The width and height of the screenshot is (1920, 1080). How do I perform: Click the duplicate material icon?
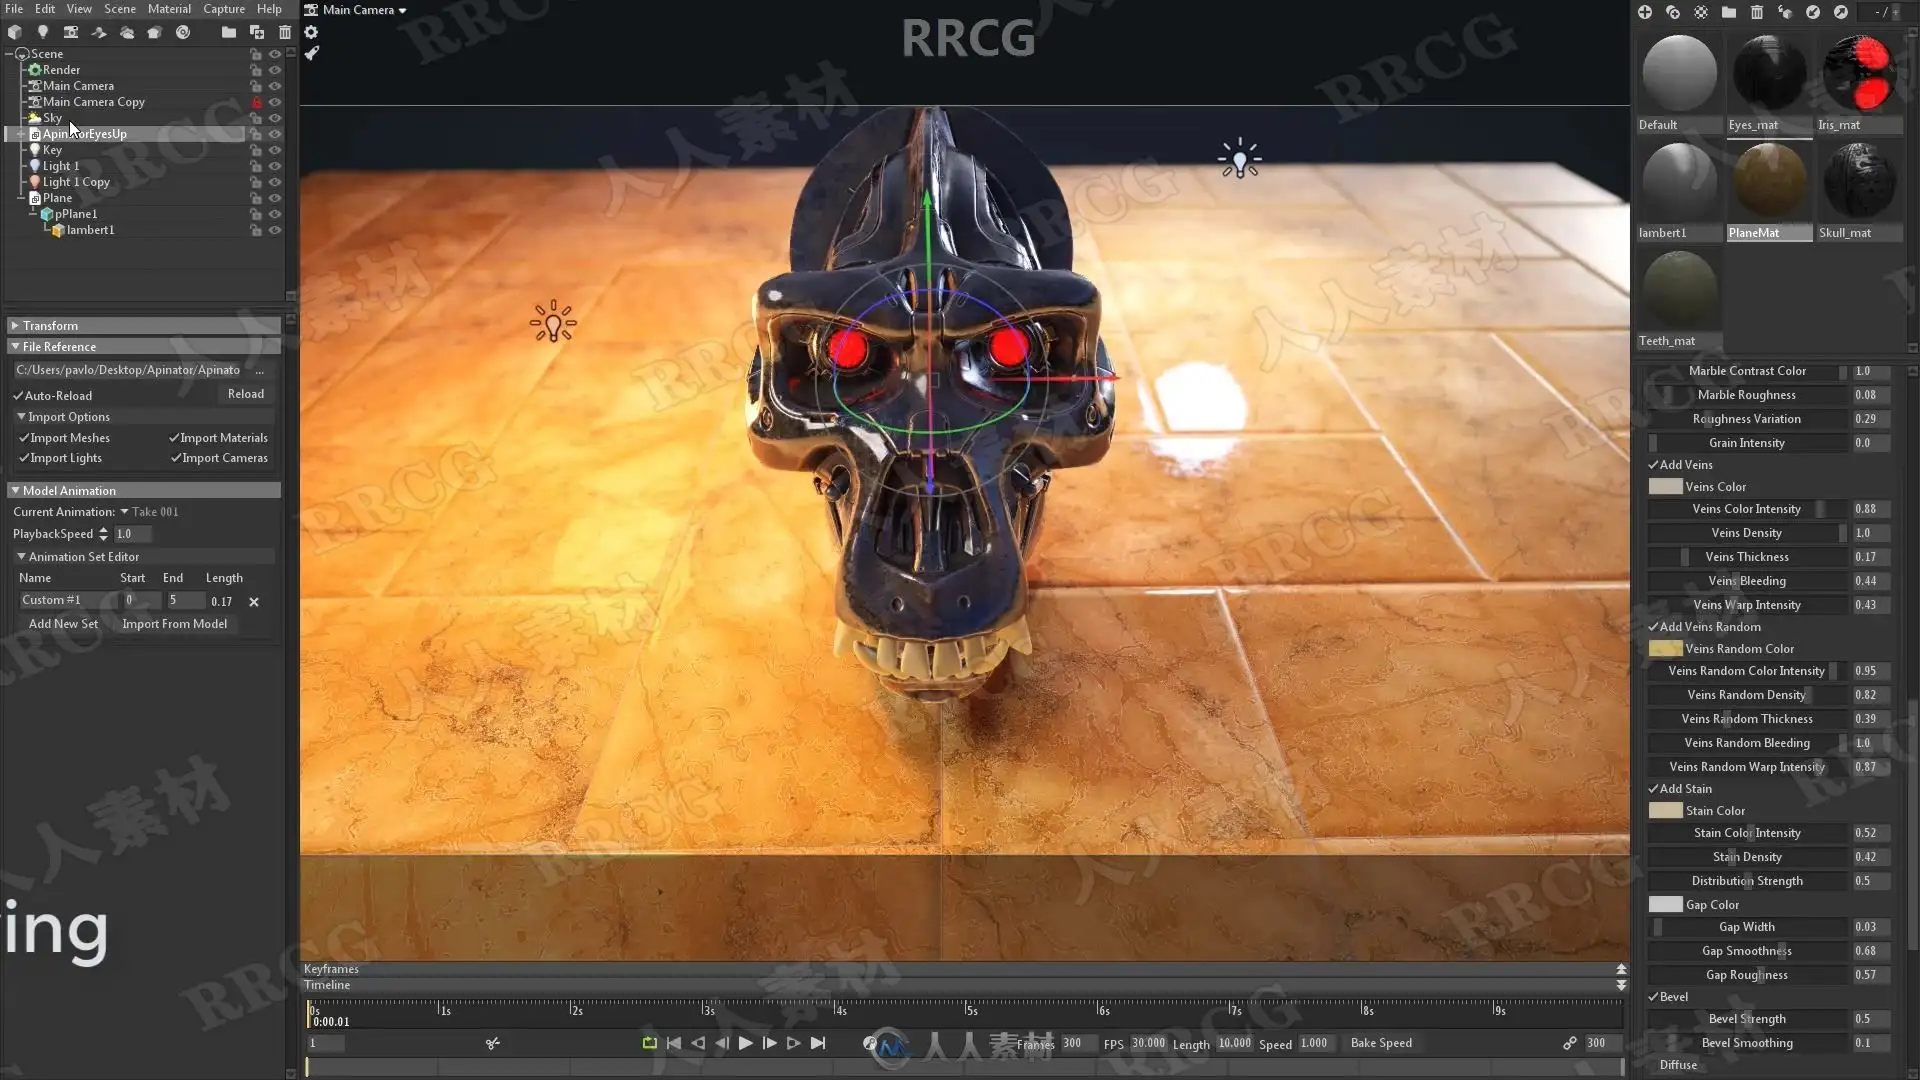(x=1673, y=12)
